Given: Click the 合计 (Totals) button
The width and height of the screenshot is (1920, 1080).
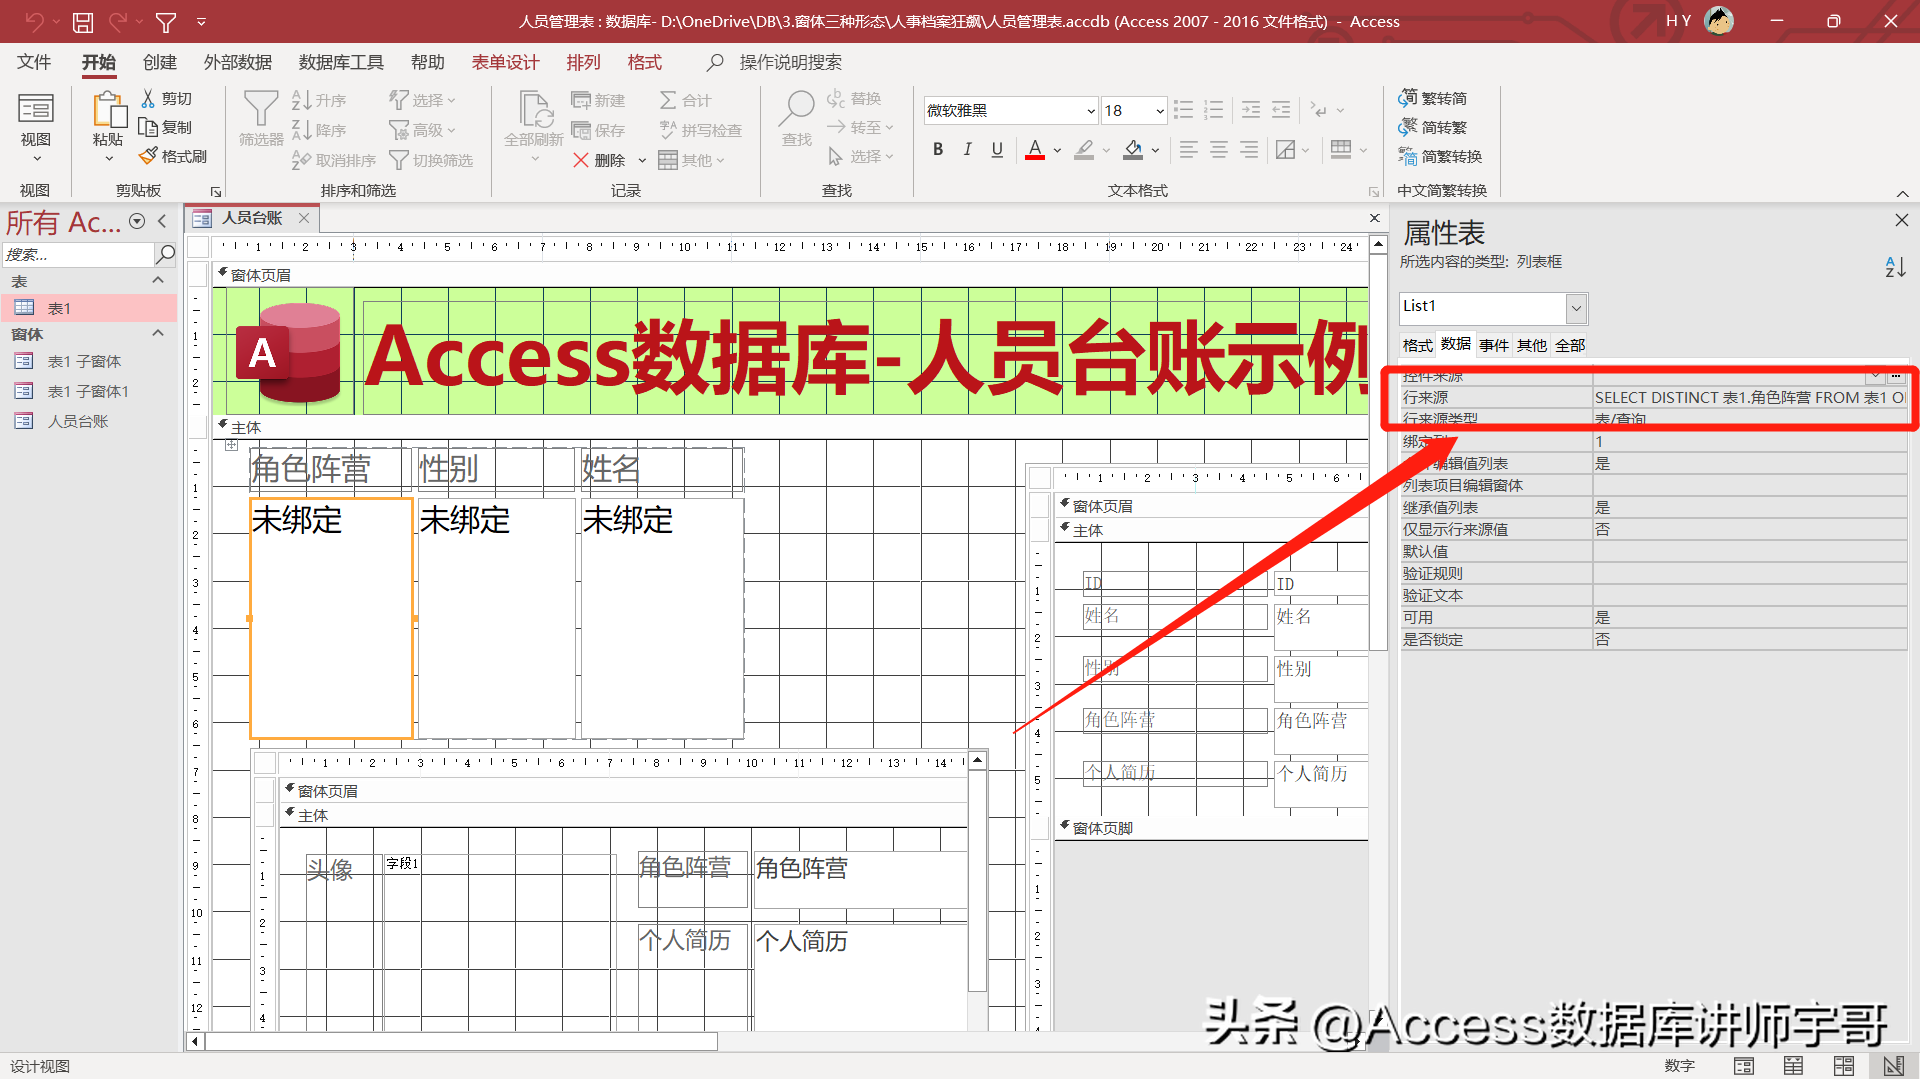Looking at the screenshot, I should [x=685, y=100].
